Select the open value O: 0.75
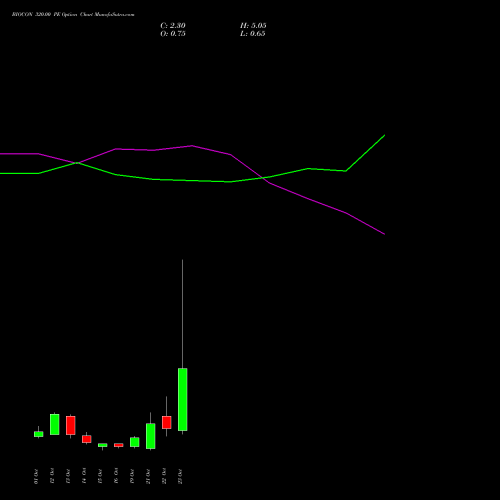The height and width of the screenshot is (500, 500). 173,34
